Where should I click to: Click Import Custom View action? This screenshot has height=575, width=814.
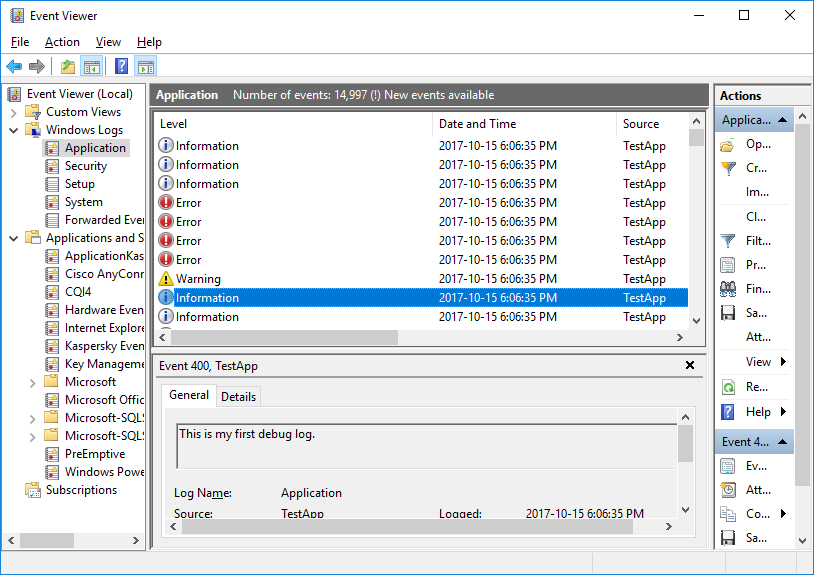pyautogui.click(x=757, y=193)
